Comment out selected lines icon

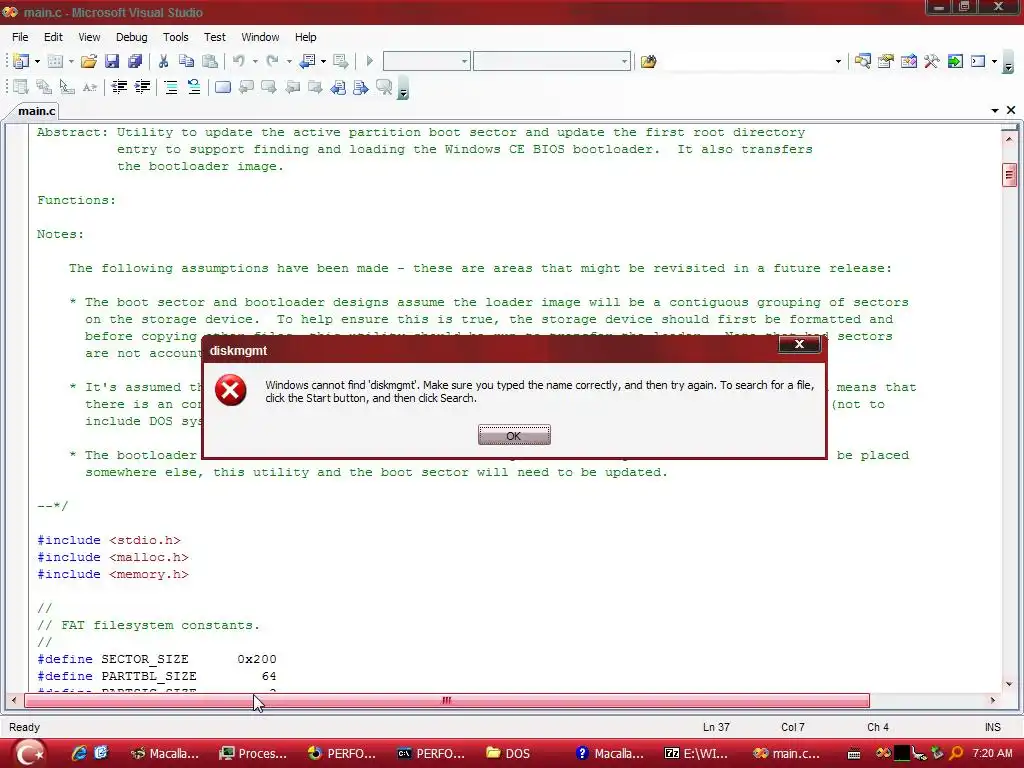(171, 87)
